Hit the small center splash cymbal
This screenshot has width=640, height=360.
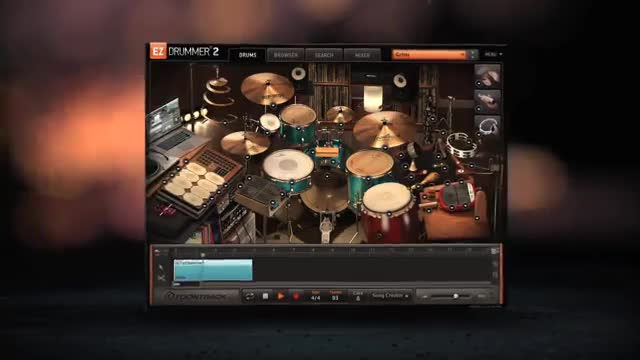340,114
